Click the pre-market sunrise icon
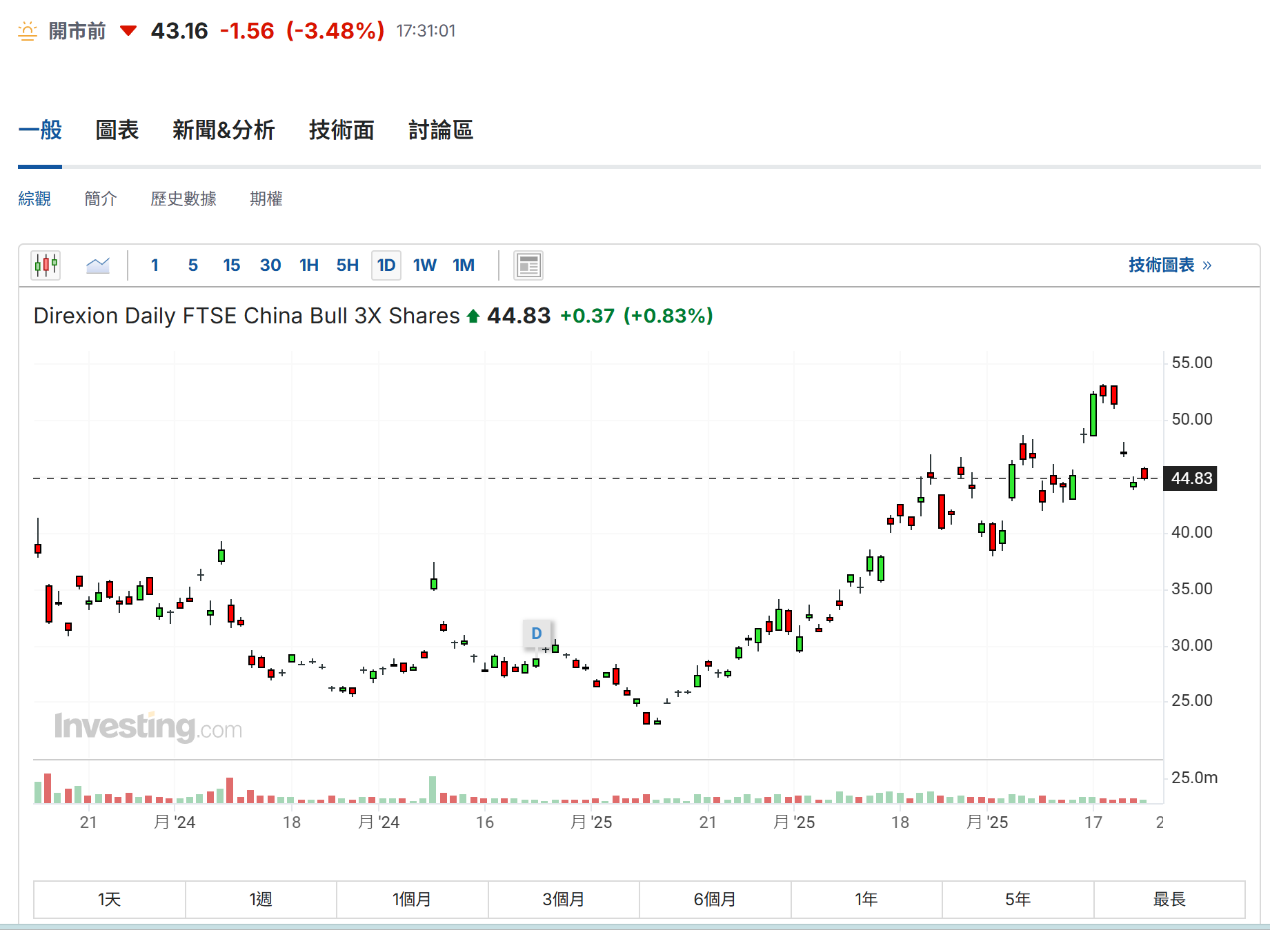 [x=29, y=31]
